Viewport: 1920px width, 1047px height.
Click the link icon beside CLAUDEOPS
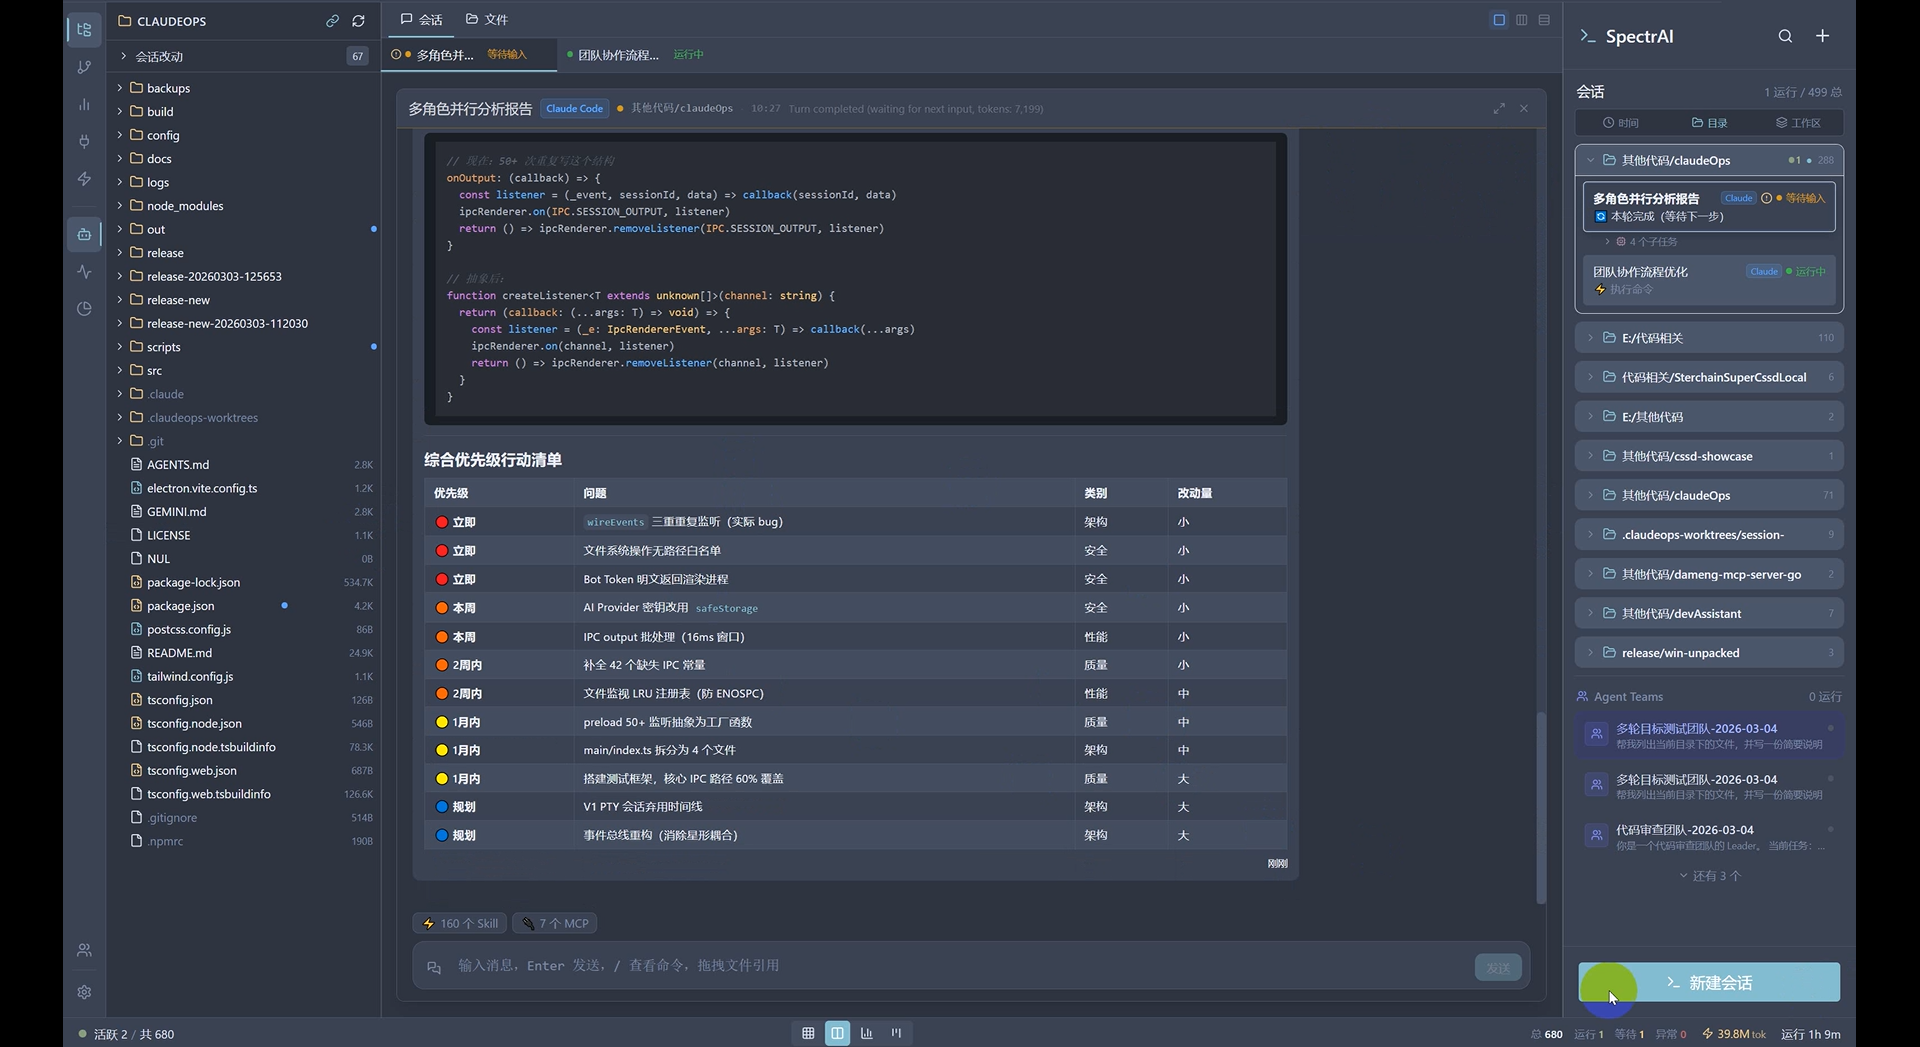[332, 21]
